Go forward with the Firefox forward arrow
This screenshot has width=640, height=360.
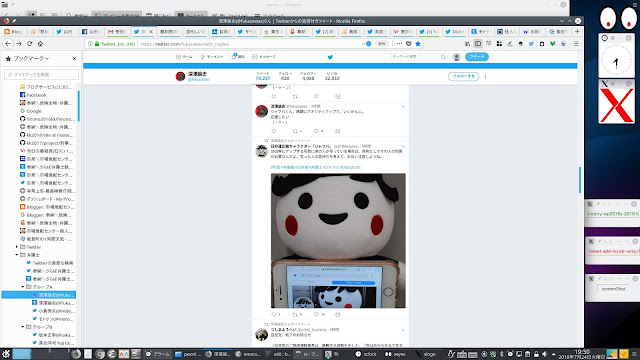pyautogui.click(x=19, y=44)
